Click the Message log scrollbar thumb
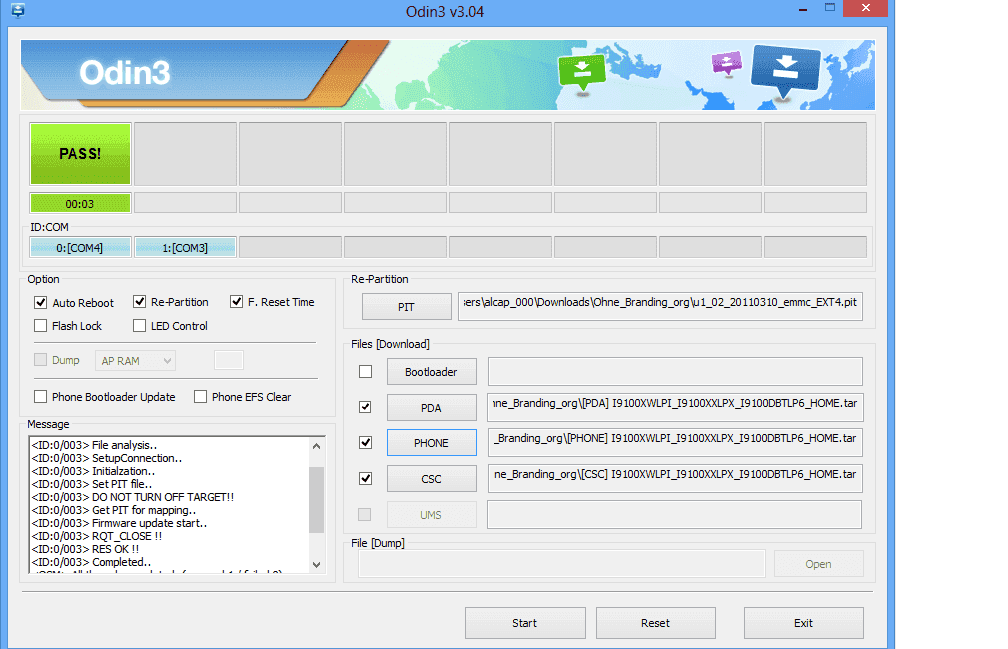Image resolution: width=1008 pixels, height=649 pixels. [316, 500]
